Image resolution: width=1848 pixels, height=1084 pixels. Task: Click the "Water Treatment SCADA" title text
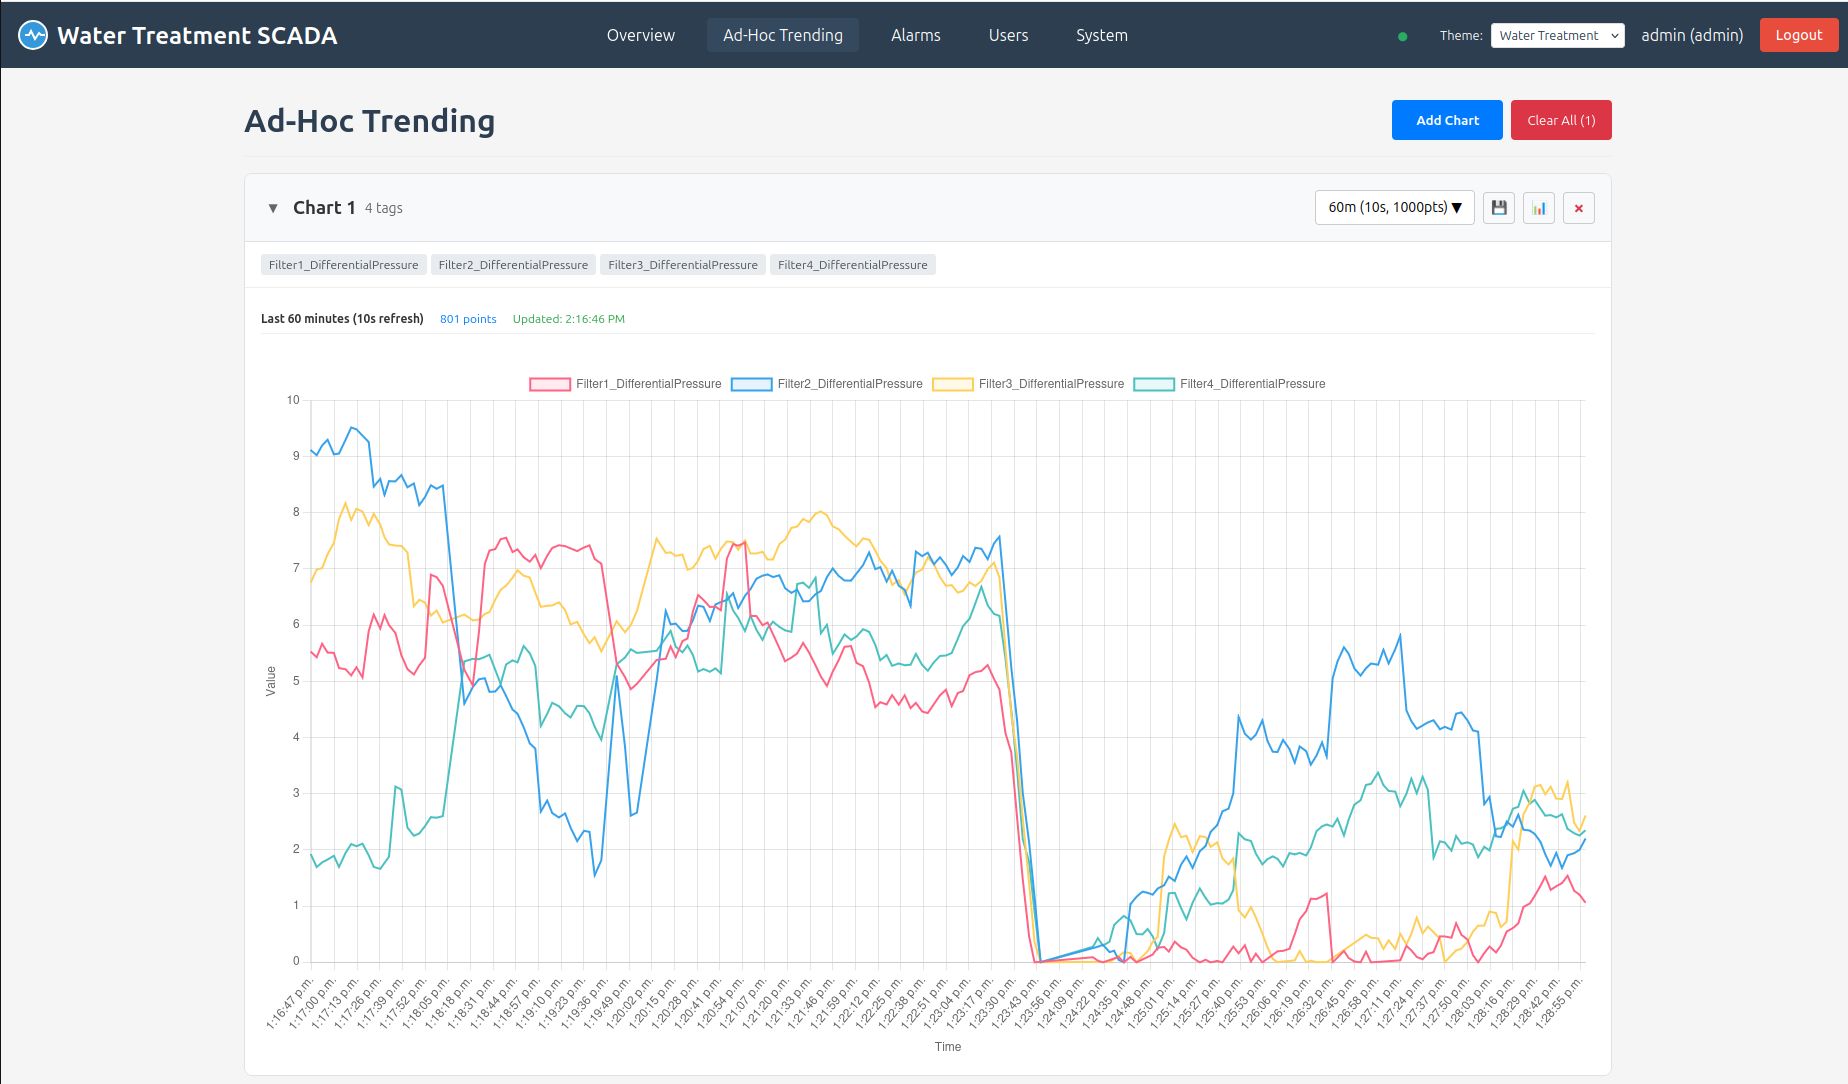click(x=197, y=35)
